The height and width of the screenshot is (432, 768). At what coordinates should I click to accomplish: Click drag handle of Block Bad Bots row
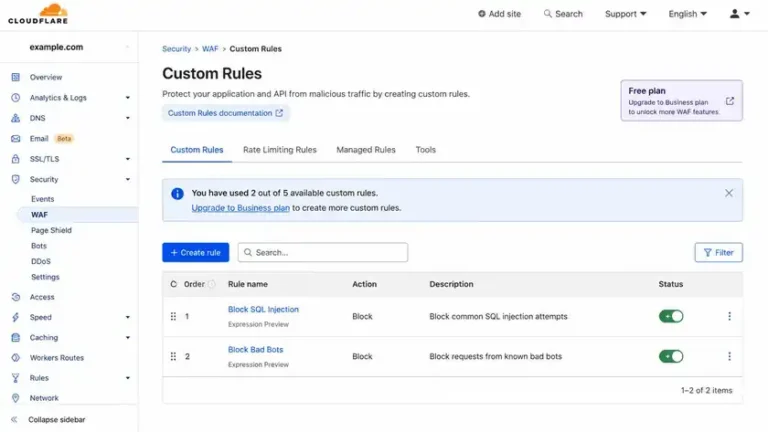[173, 357]
